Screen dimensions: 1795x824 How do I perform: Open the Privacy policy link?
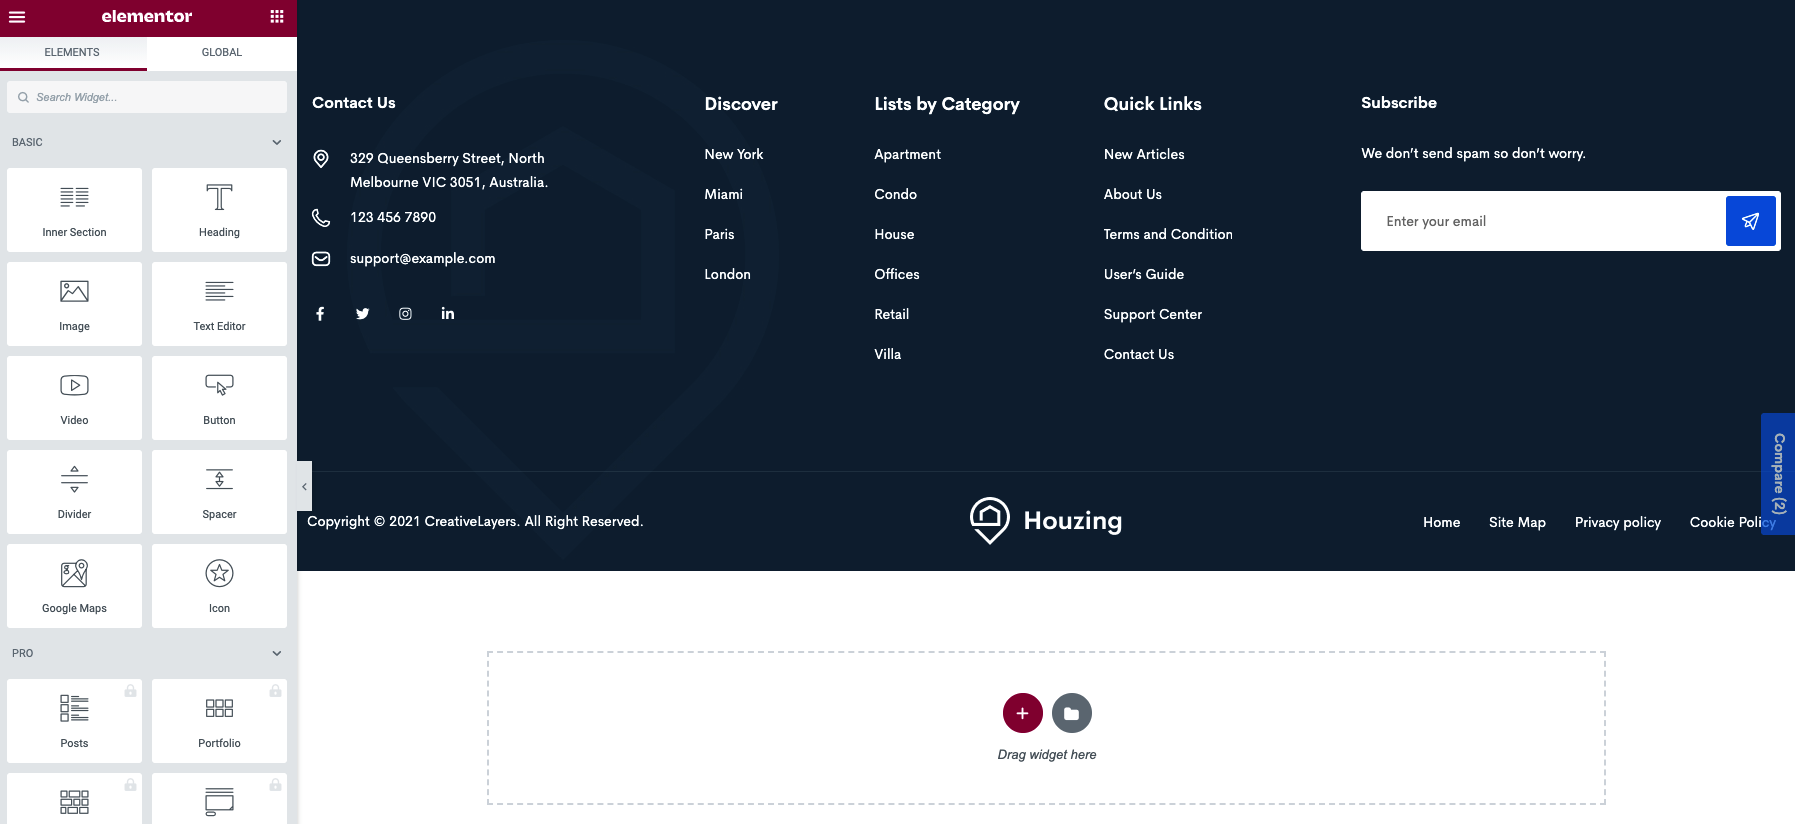[1617, 522]
